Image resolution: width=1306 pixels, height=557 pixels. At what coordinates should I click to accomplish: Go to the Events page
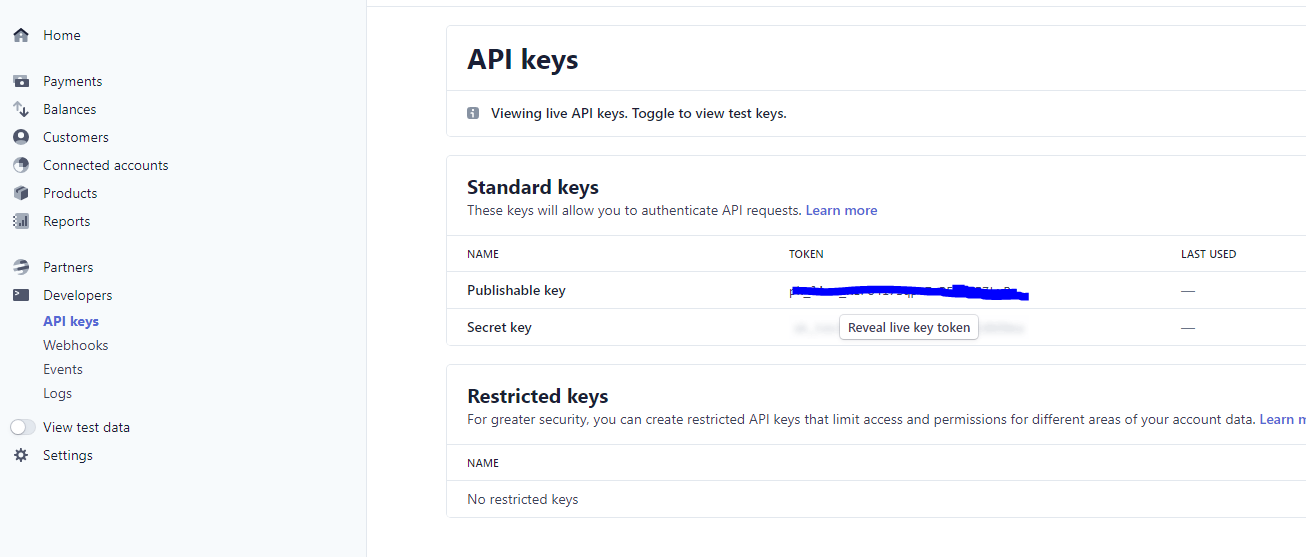[63, 369]
